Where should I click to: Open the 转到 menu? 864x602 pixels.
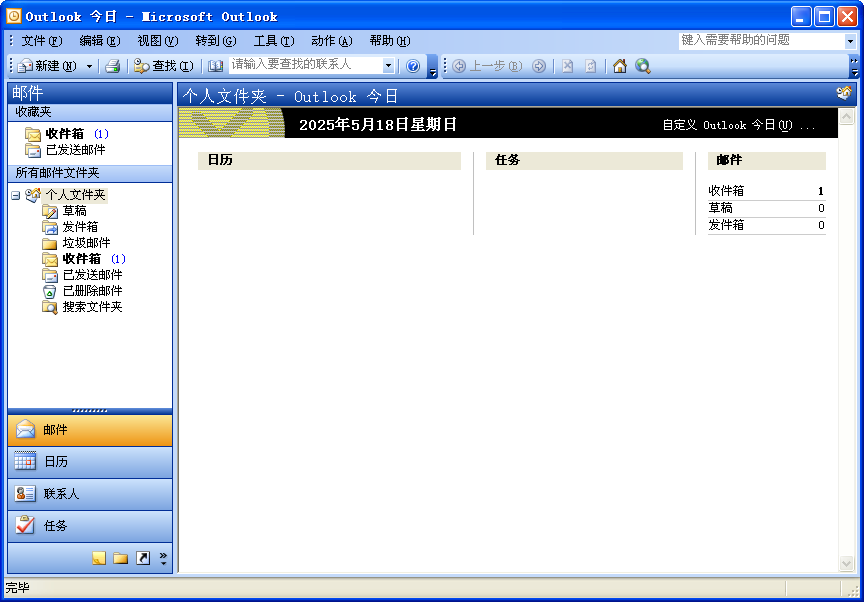pyautogui.click(x=216, y=41)
